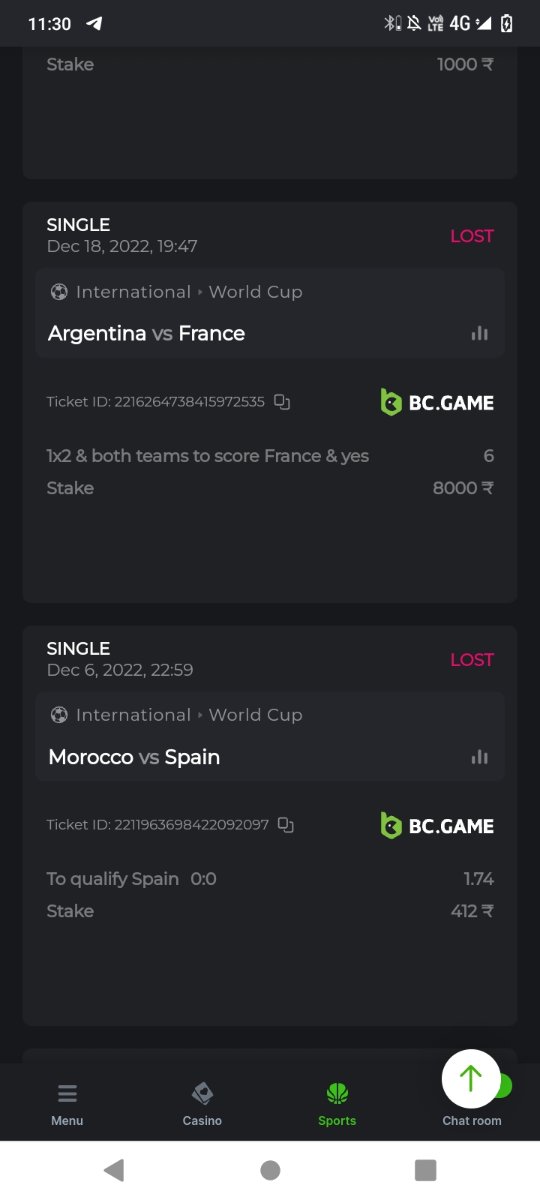Screen dimensions: 540x1200
Task: Tap the green scroll-to-top arrow button
Action: coord(471,1078)
